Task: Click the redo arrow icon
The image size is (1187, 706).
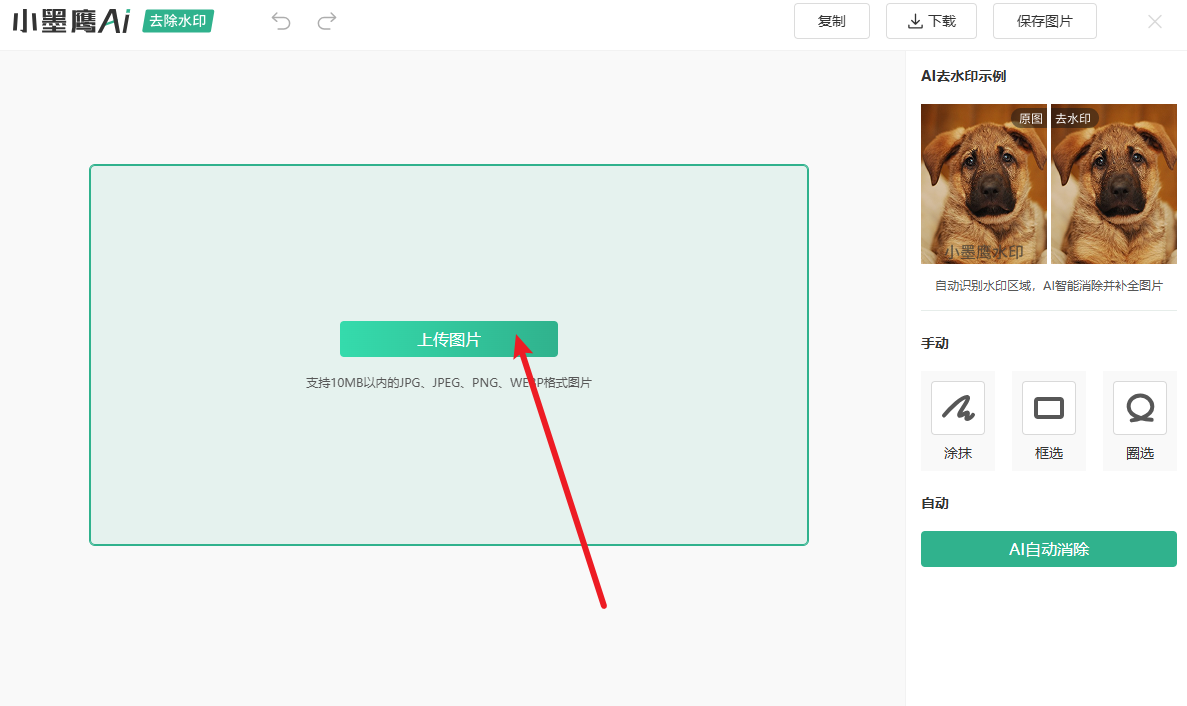Action: (x=326, y=21)
